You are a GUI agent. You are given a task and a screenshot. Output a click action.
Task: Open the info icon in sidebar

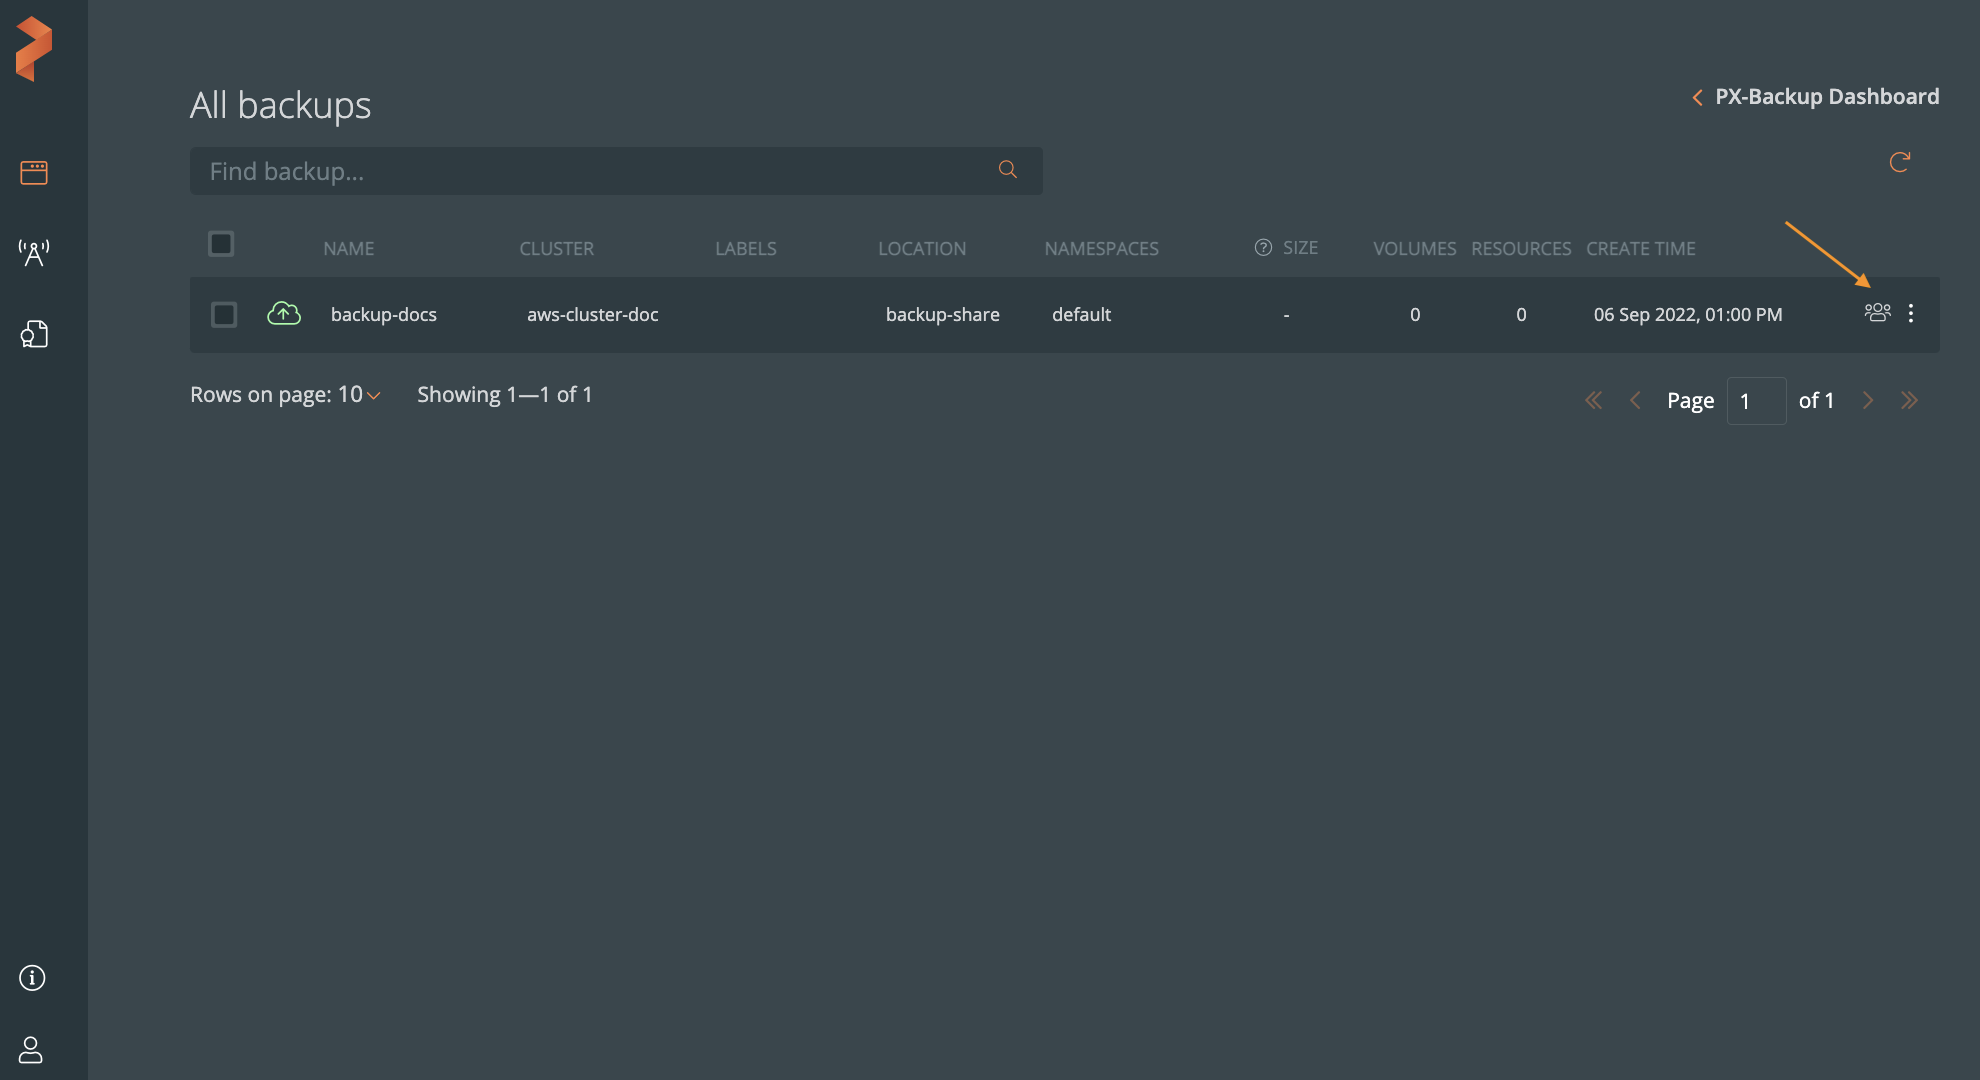click(x=32, y=978)
